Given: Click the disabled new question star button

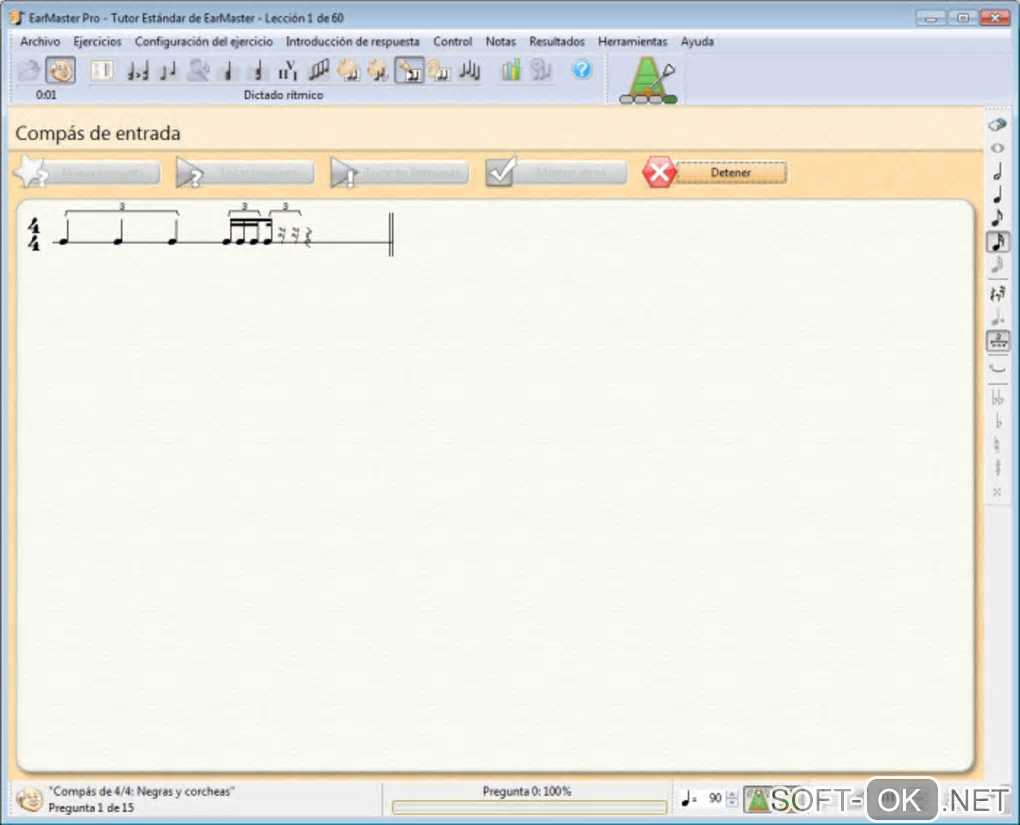Looking at the screenshot, I should pyautogui.click(x=88, y=172).
